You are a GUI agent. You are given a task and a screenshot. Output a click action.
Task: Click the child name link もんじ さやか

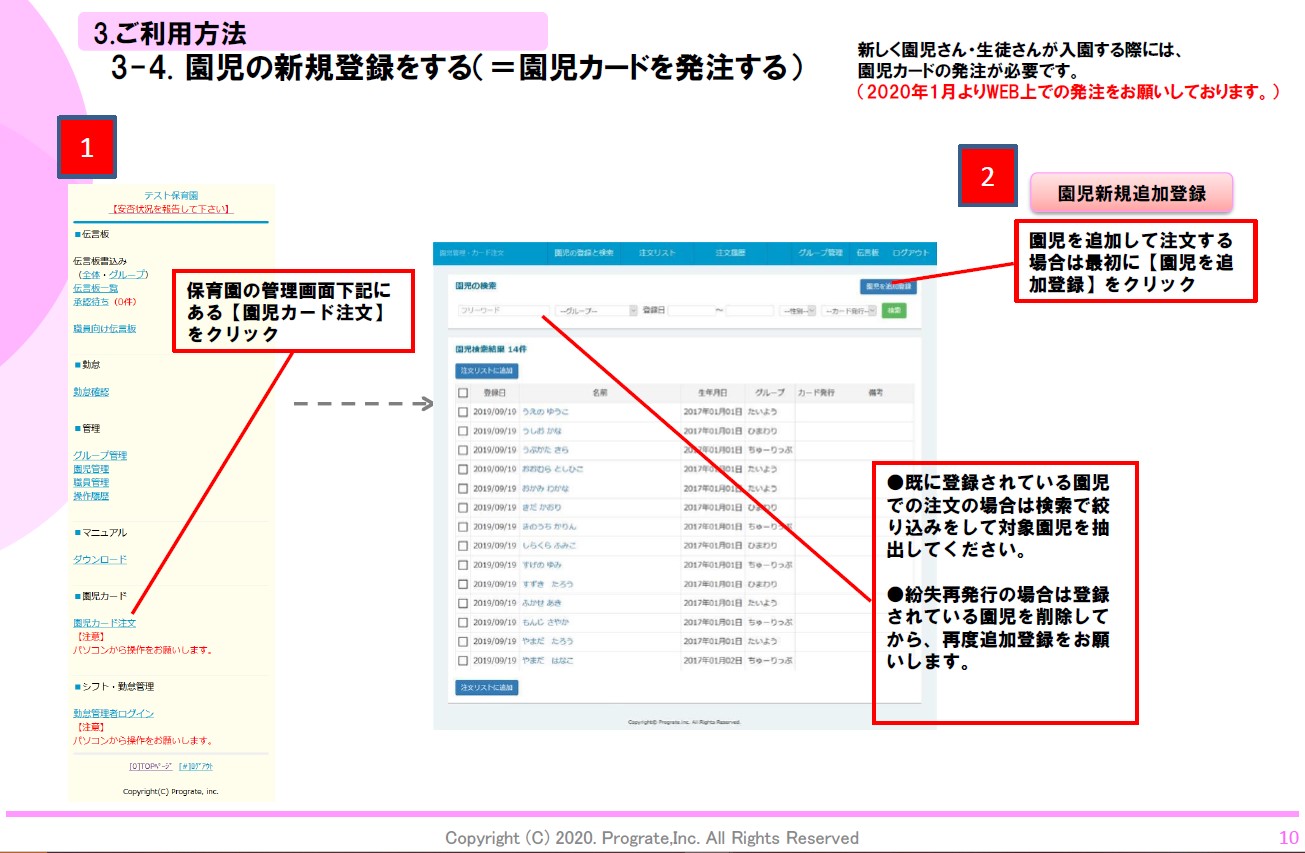click(545, 622)
